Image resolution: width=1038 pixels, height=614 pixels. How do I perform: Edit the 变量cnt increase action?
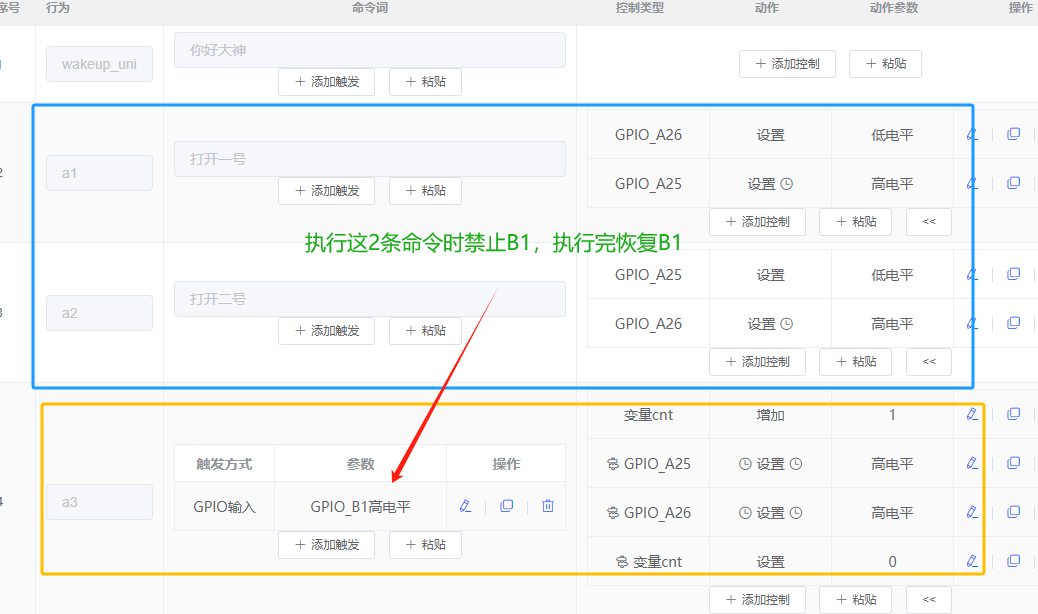[x=971, y=414]
